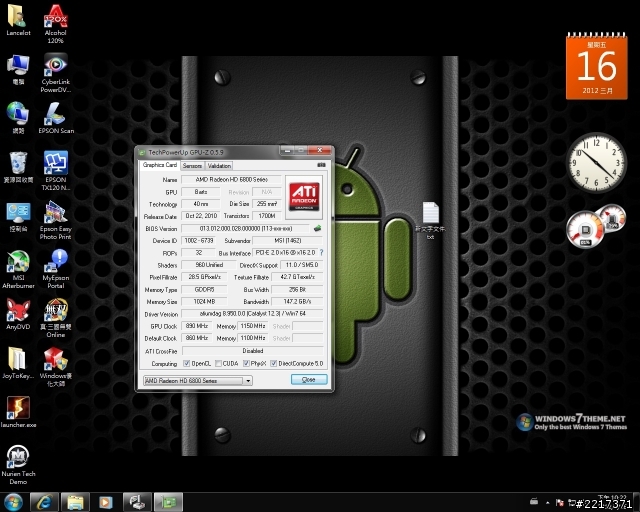Toggle the PhysX checkbox
This screenshot has width=640, height=512.
(x=246, y=363)
